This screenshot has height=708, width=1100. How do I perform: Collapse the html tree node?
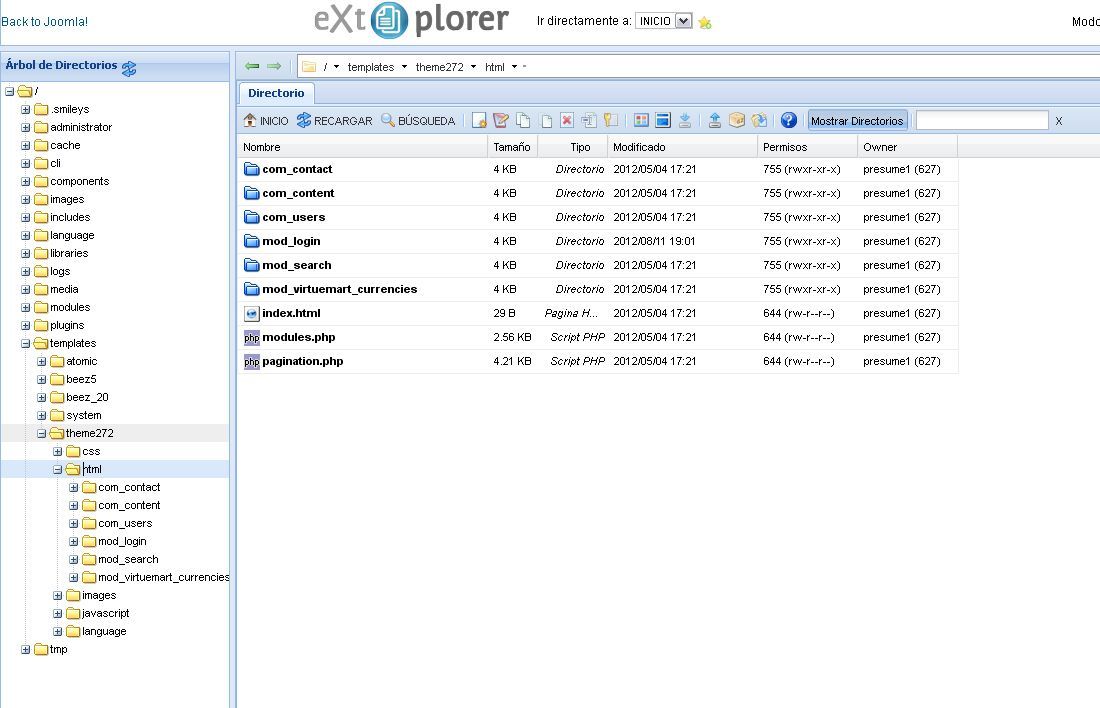tap(58, 469)
